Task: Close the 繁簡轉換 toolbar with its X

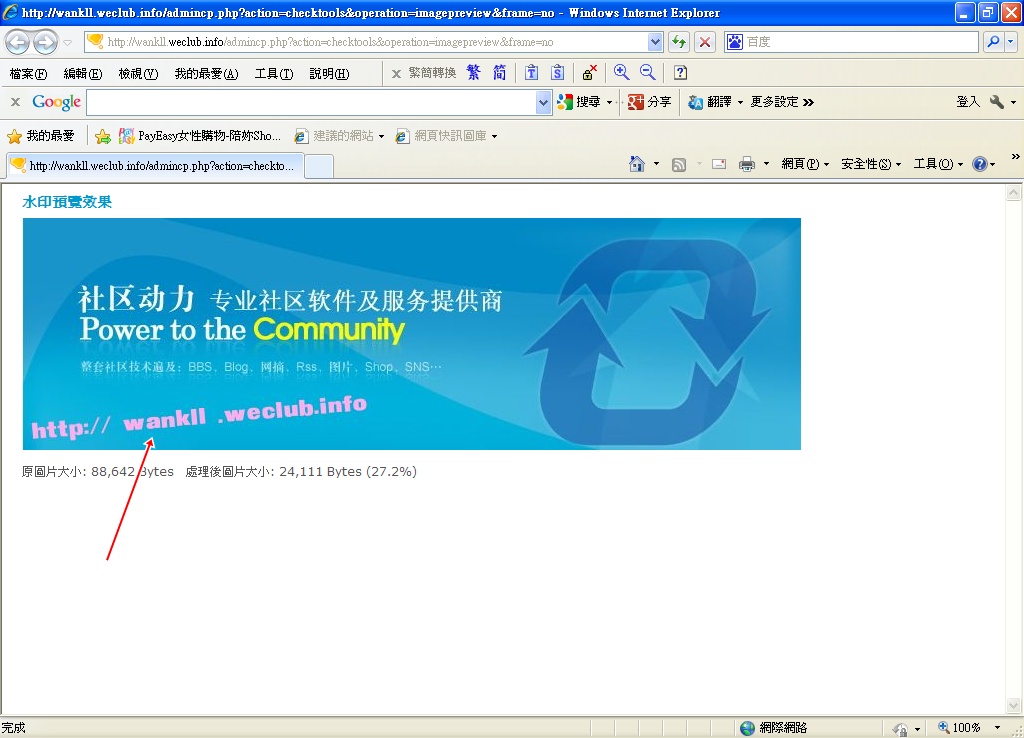Action: [x=396, y=74]
